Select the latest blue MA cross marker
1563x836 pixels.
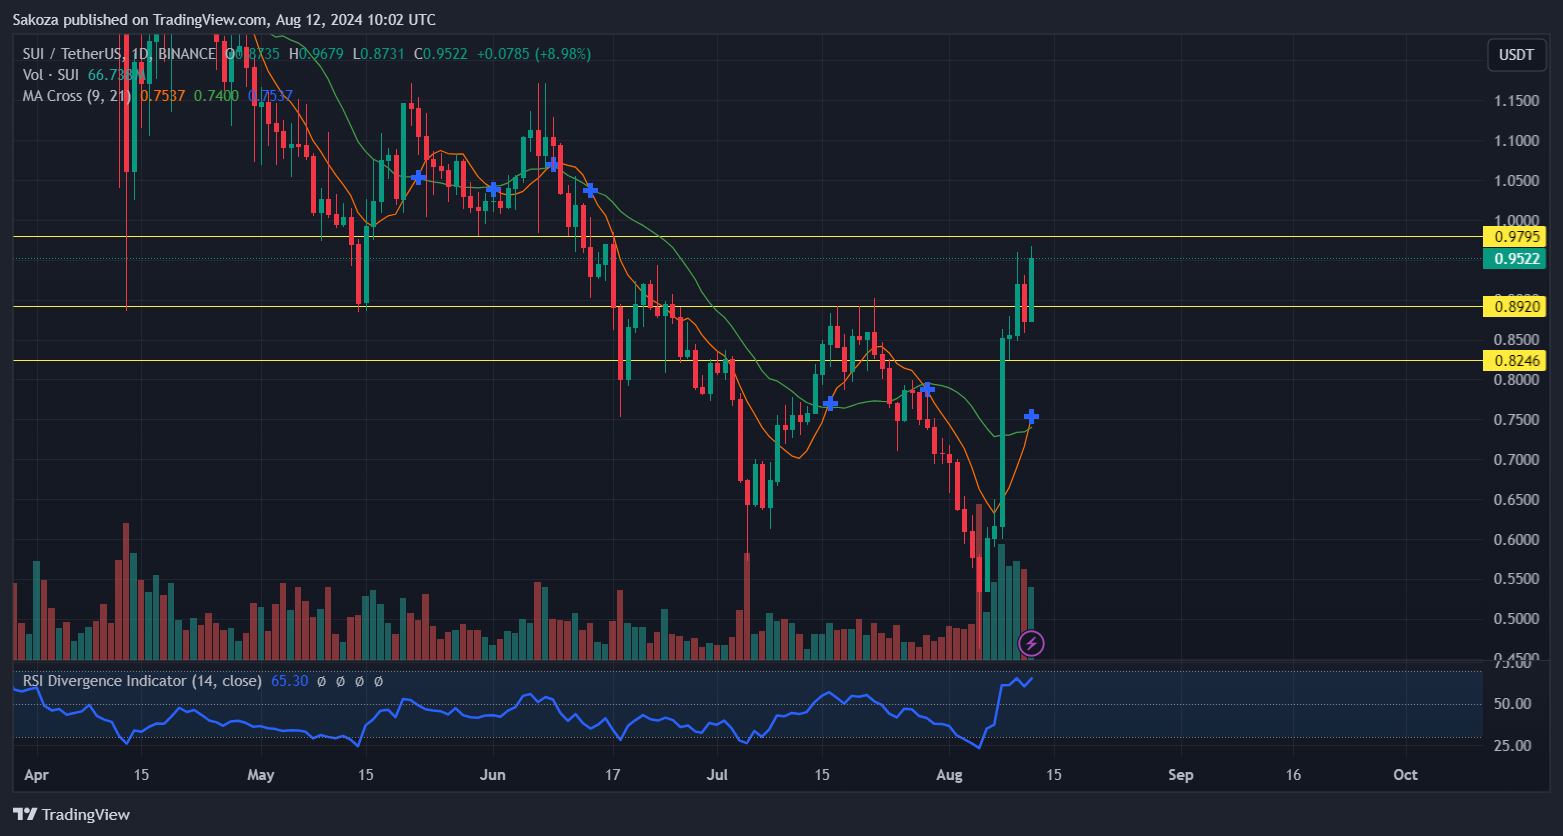point(1031,416)
